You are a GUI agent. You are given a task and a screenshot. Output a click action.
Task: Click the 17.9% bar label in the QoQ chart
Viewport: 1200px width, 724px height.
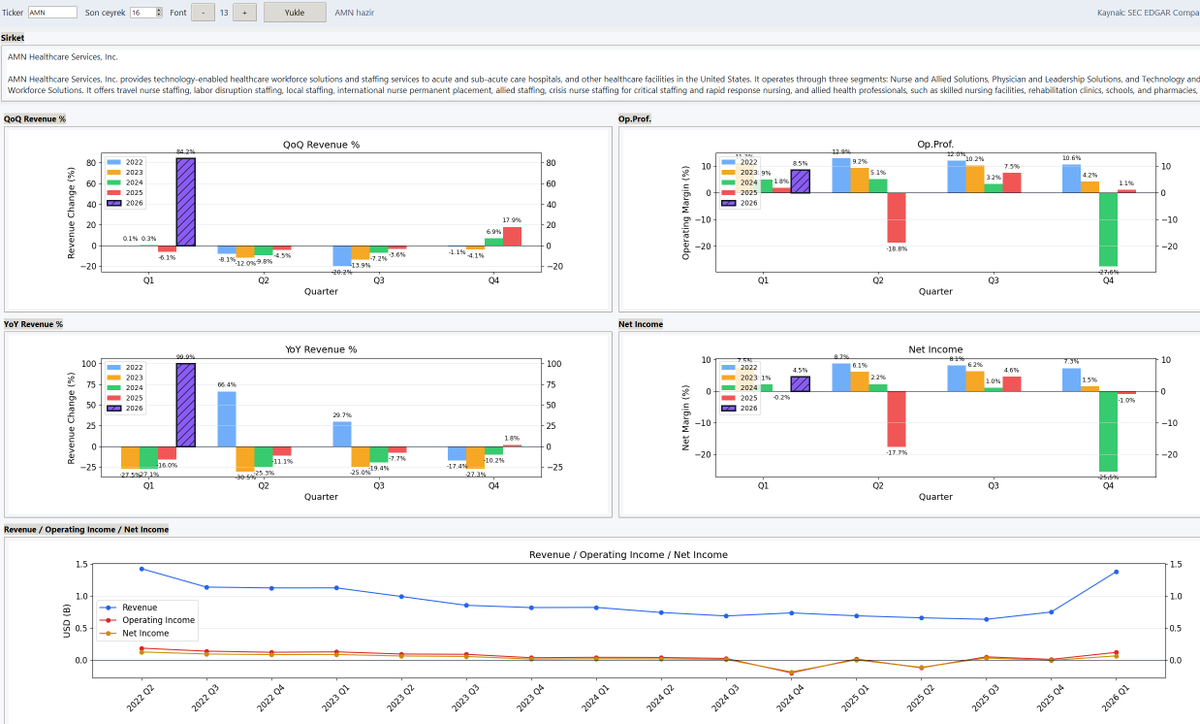tap(512, 220)
